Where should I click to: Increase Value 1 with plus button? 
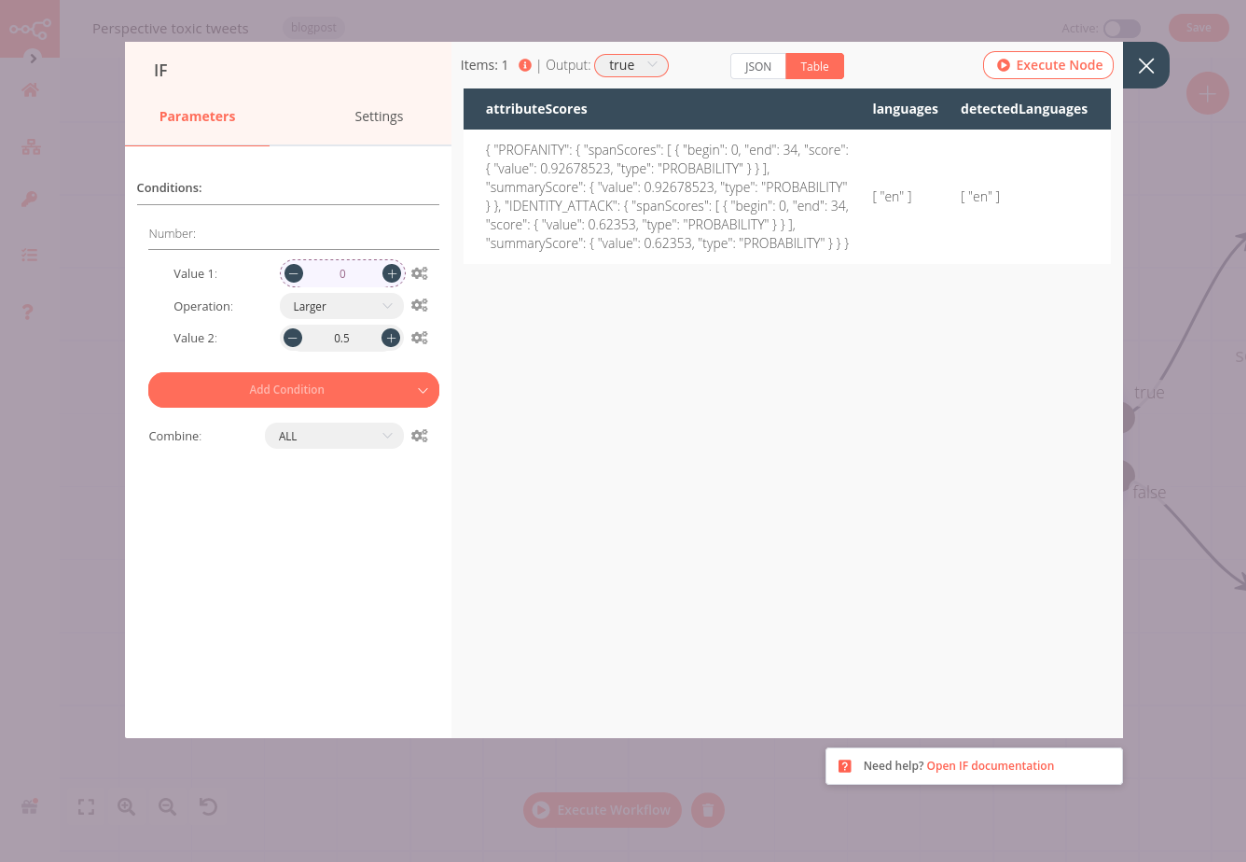coord(391,273)
